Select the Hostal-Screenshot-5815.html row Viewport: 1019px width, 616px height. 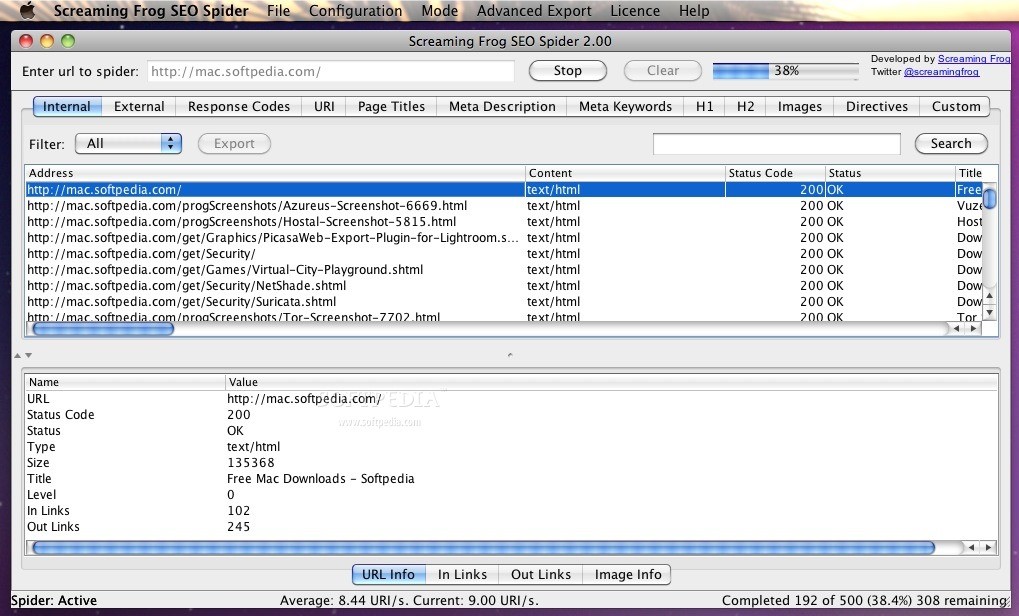504,222
